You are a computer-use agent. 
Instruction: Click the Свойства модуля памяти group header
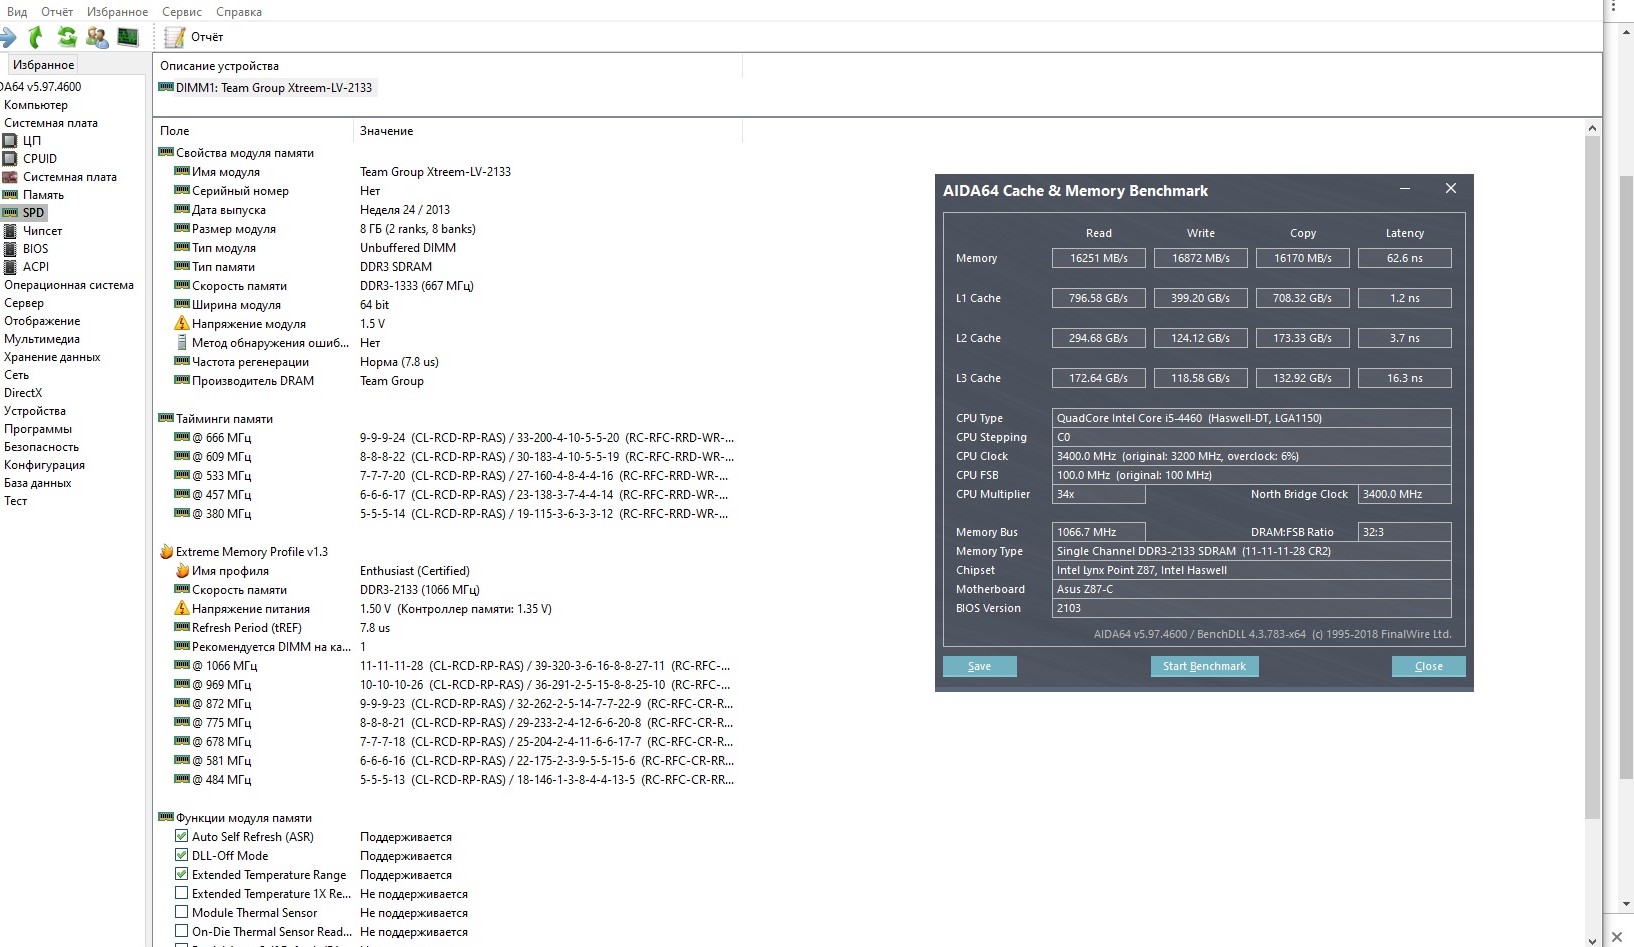pos(237,153)
